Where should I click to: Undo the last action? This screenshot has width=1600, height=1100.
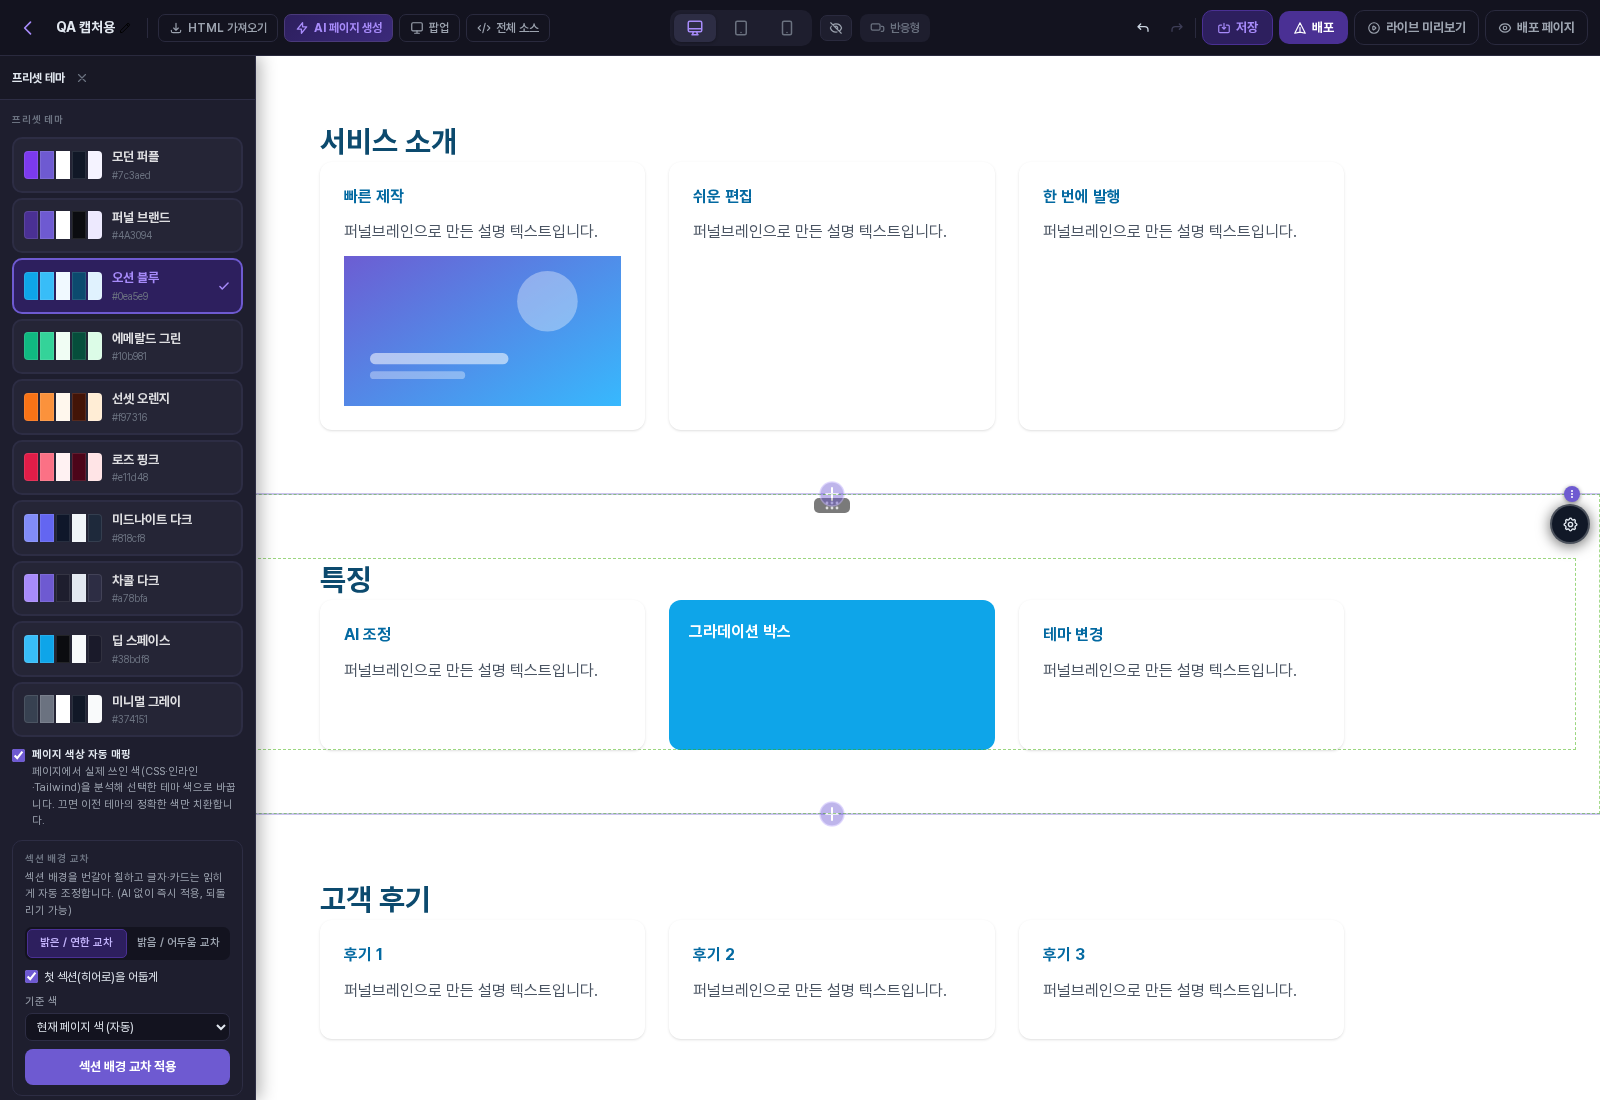coord(1143,28)
